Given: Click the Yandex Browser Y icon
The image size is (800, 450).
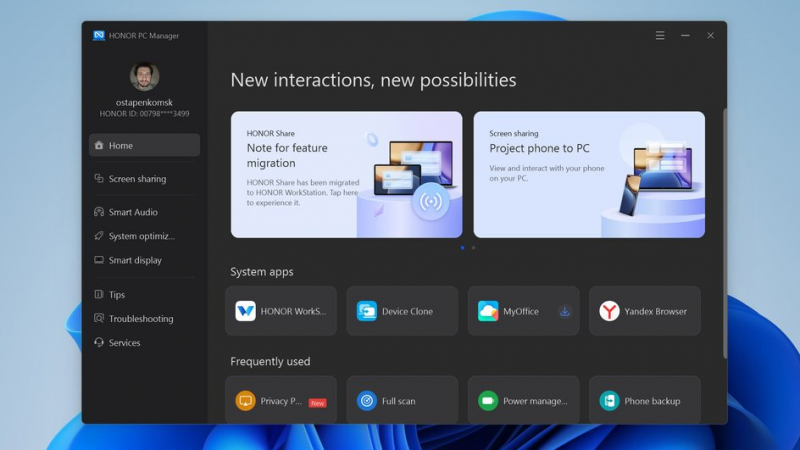Looking at the screenshot, I should (x=609, y=311).
